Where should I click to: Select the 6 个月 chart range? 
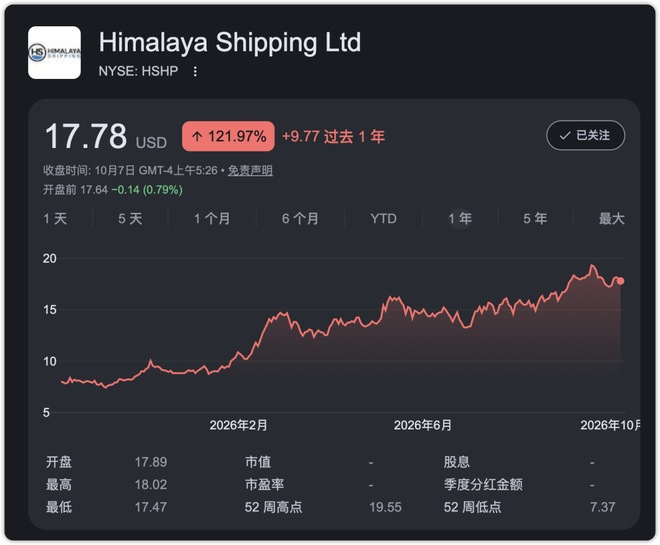pos(300,218)
